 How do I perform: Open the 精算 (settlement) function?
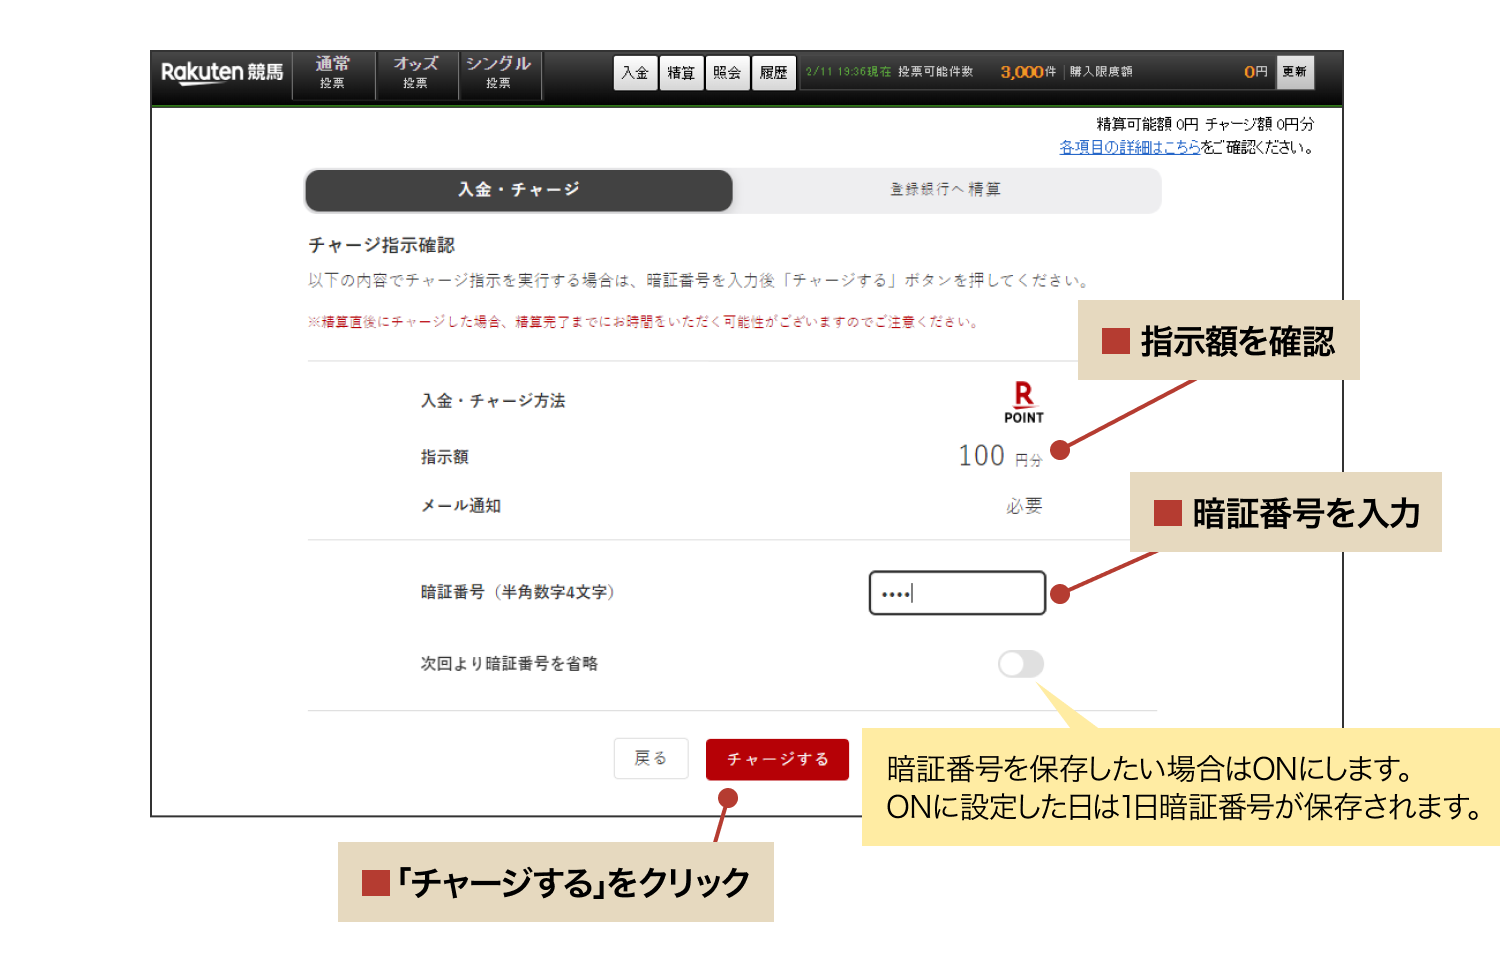(682, 72)
